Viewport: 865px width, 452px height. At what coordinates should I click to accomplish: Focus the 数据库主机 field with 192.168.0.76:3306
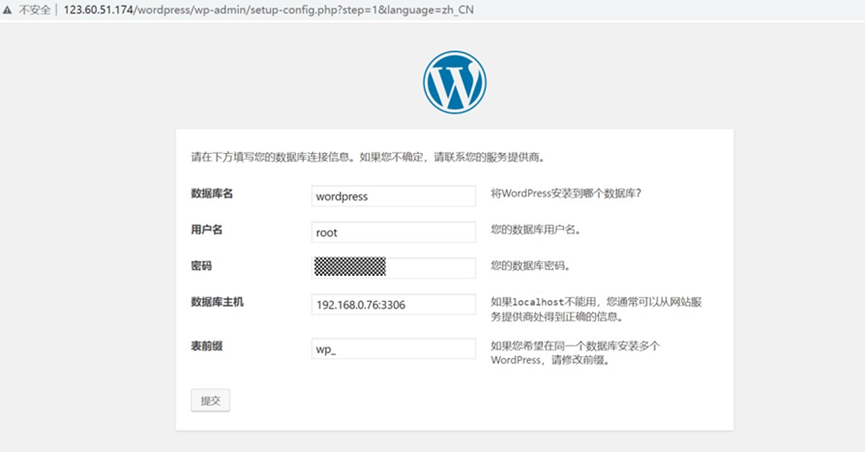point(393,305)
